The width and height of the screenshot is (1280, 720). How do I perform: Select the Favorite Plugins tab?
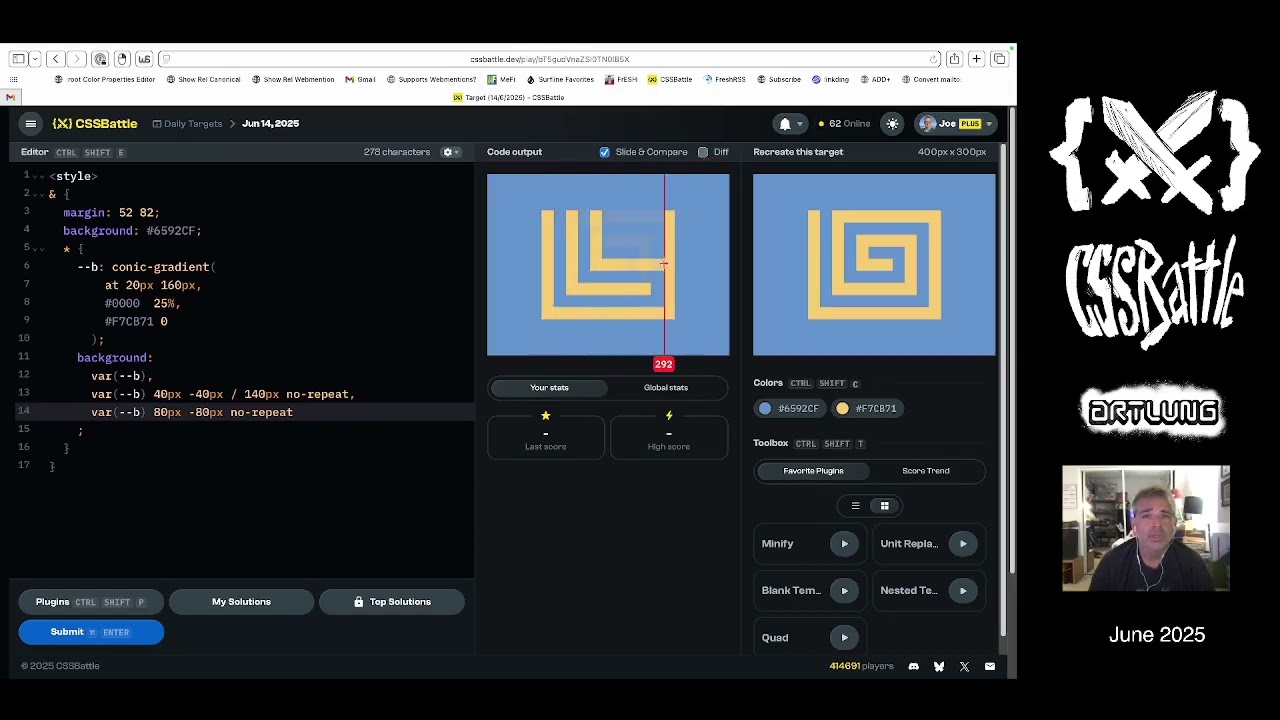point(813,471)
